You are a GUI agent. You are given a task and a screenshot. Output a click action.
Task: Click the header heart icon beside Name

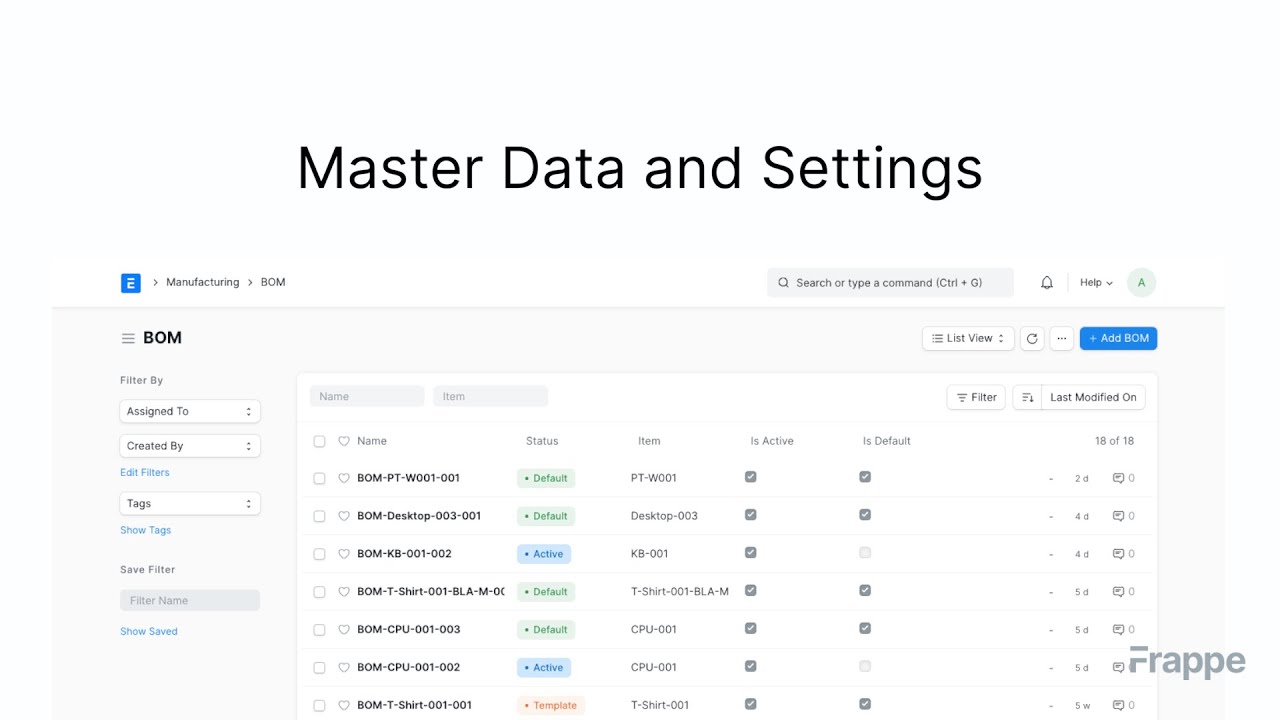(344, 441)
